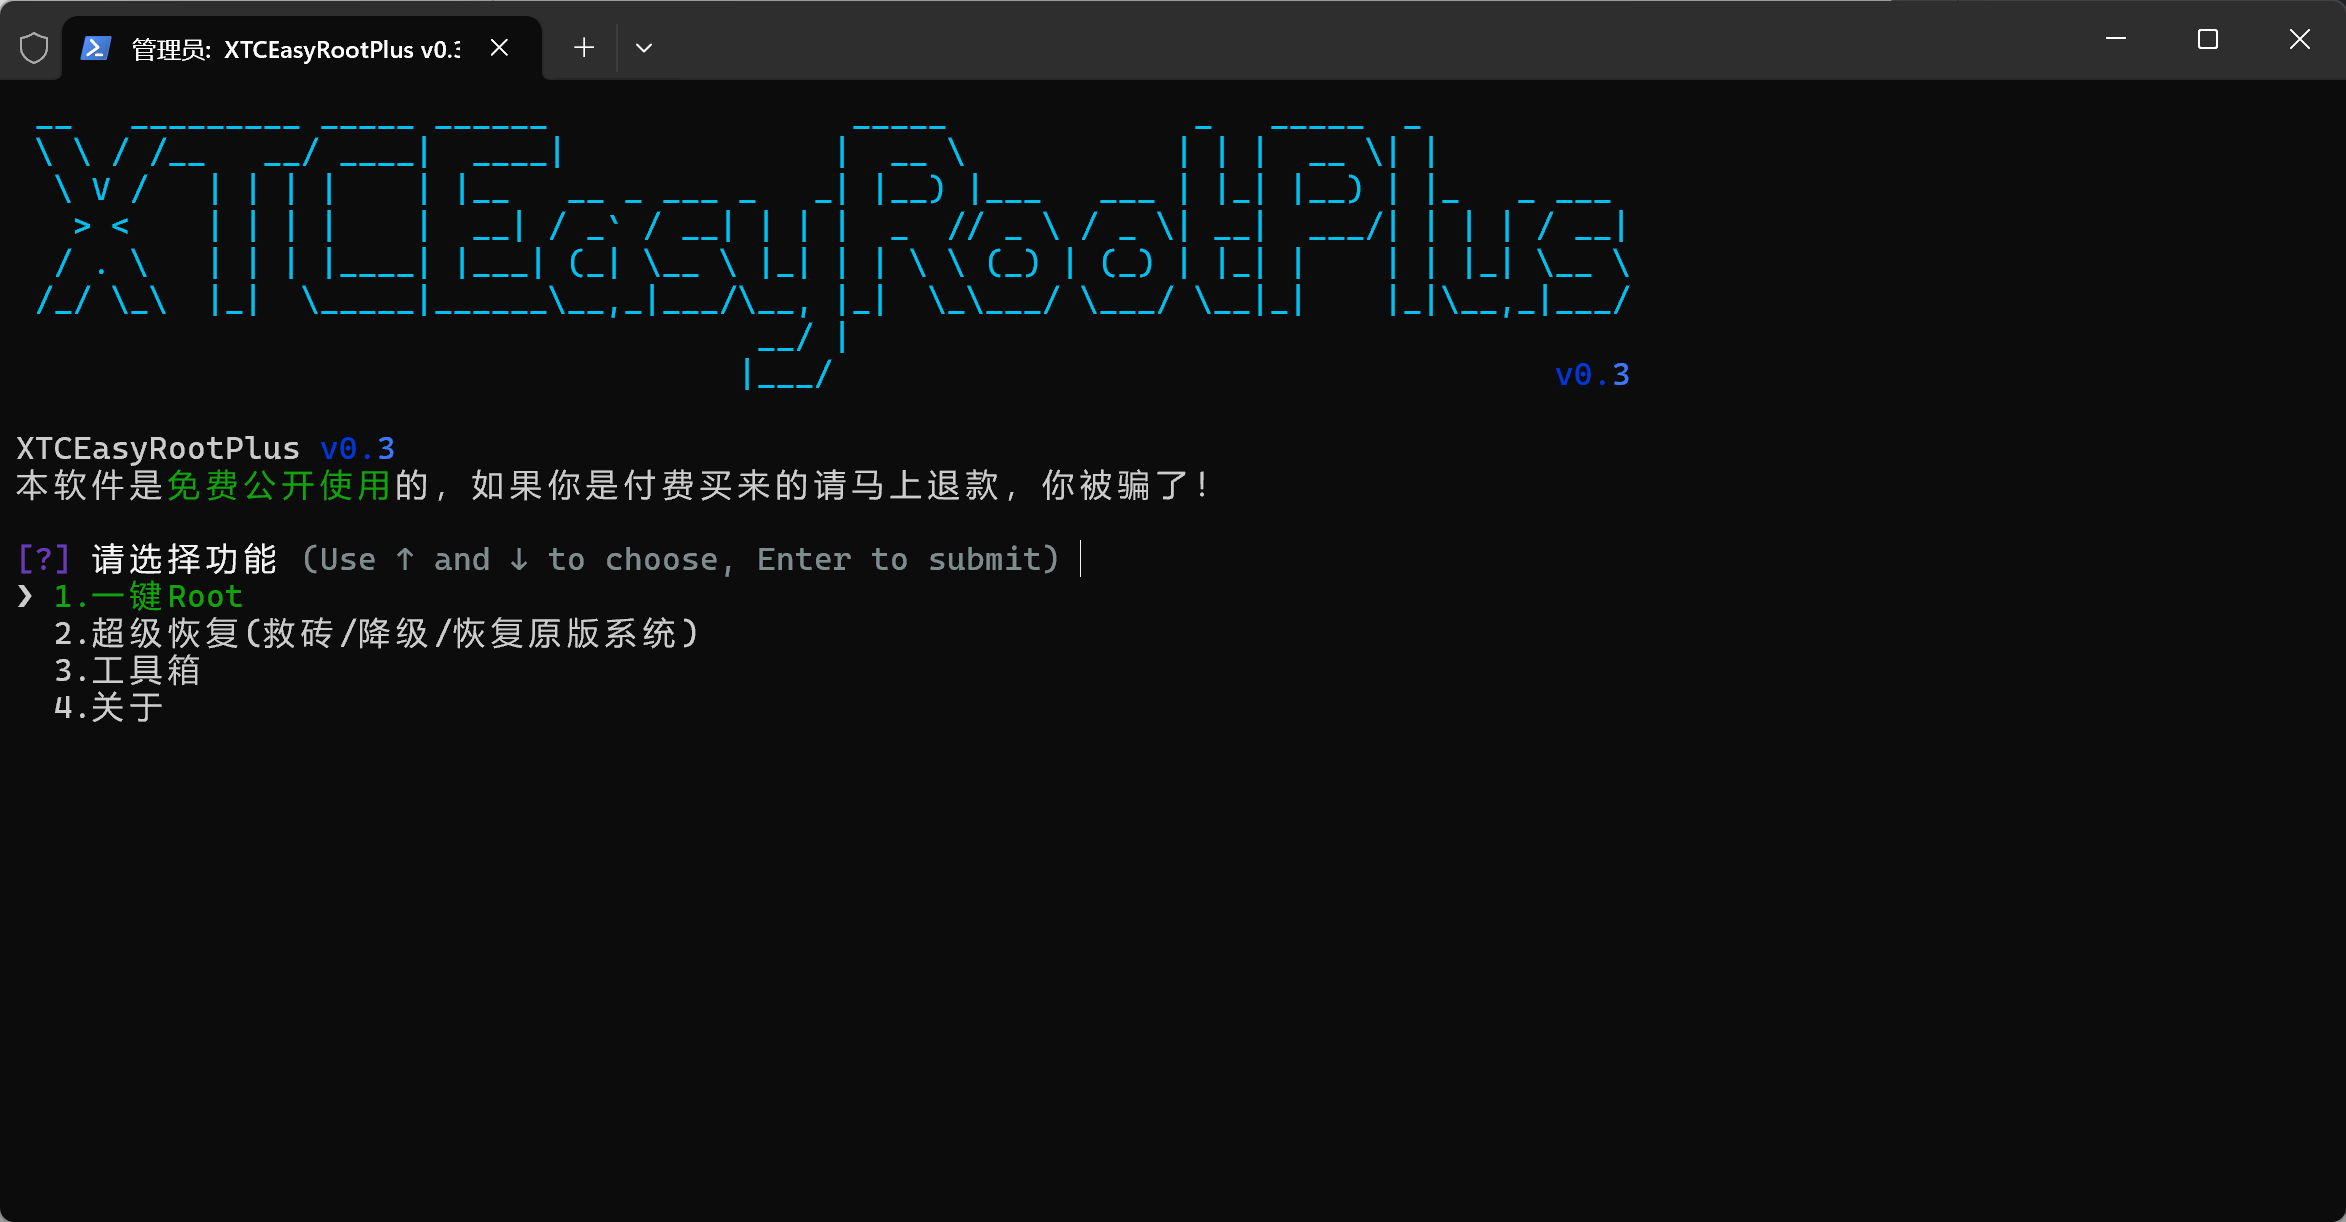Maximize the terminal window
Screen dimensions: 2346x1222
(x=2208, y=39)
